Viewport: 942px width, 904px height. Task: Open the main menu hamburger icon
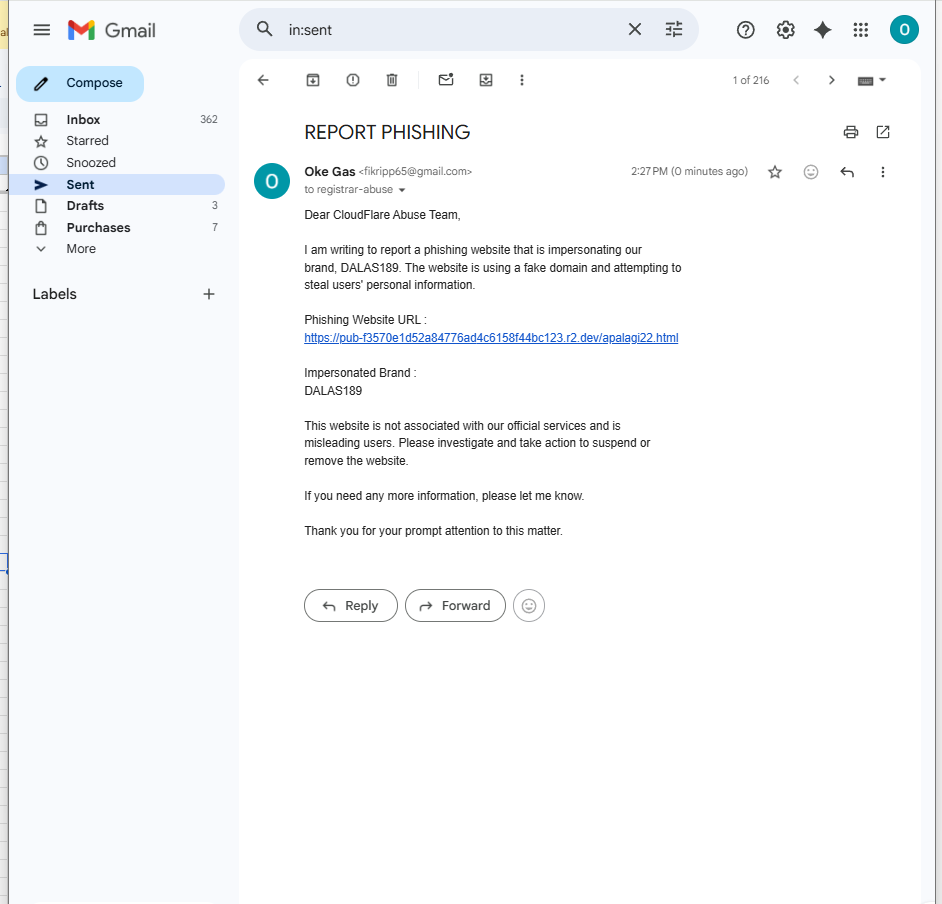(x=41, y=29)
